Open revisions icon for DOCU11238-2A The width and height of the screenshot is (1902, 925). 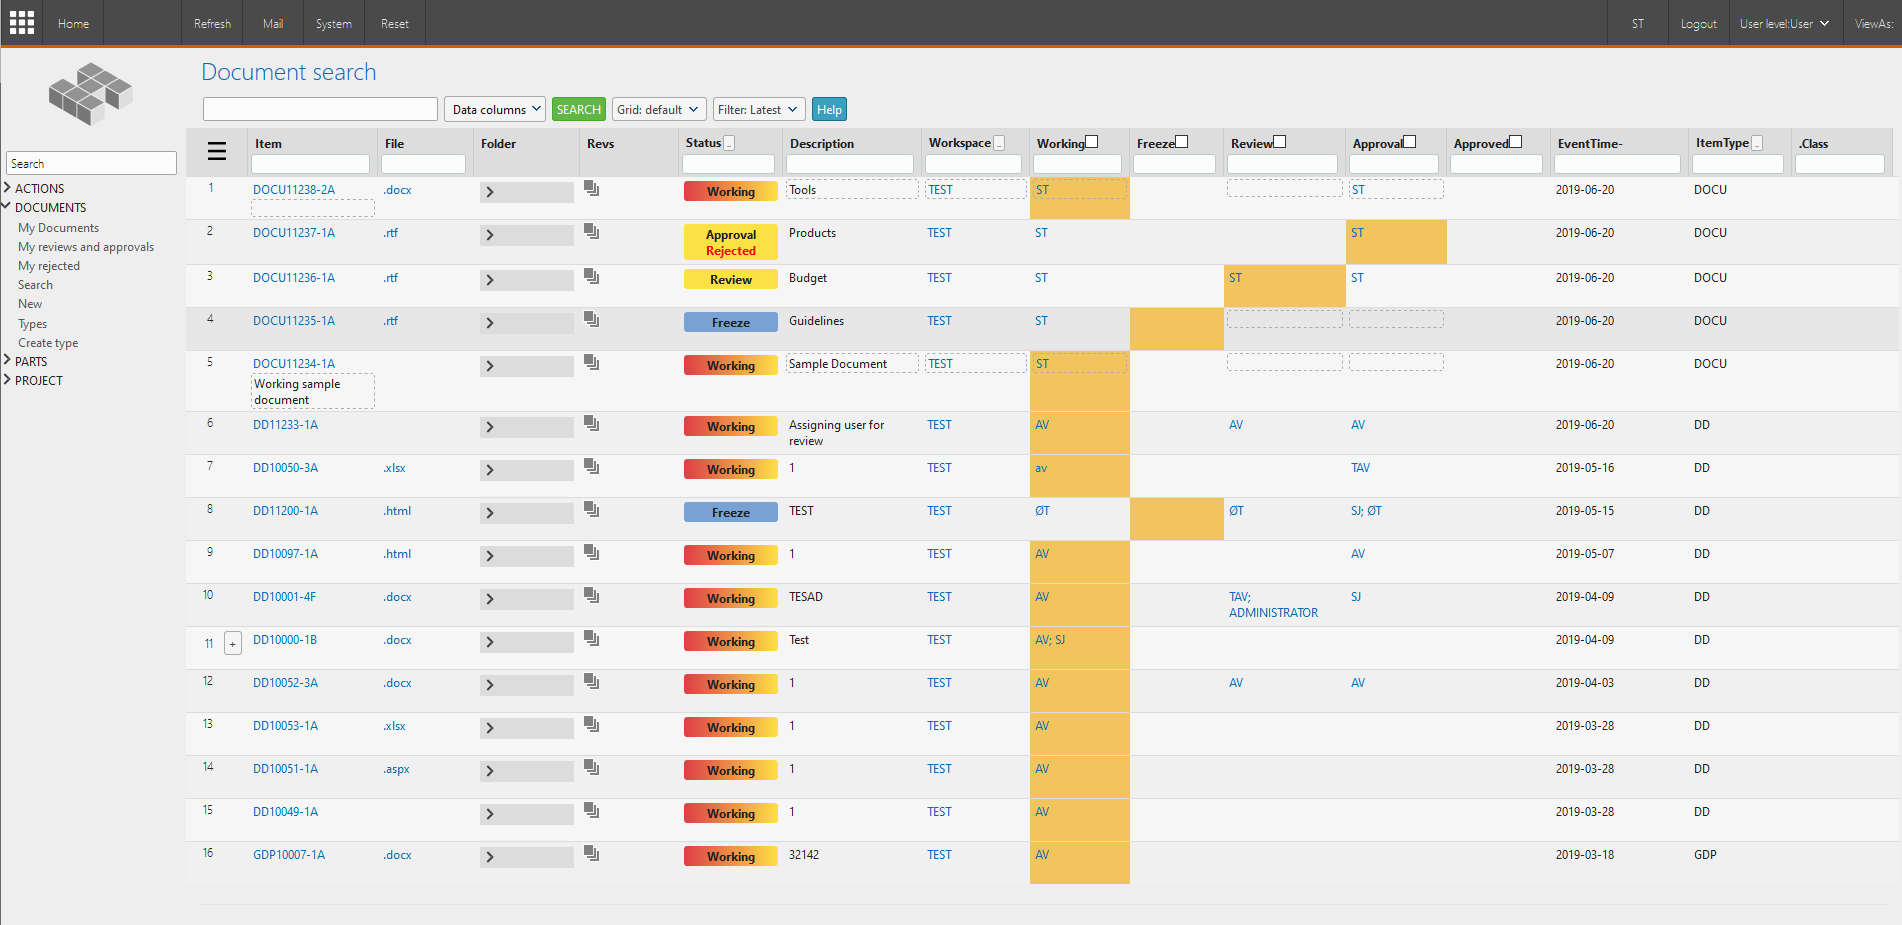tap(592, 188)
